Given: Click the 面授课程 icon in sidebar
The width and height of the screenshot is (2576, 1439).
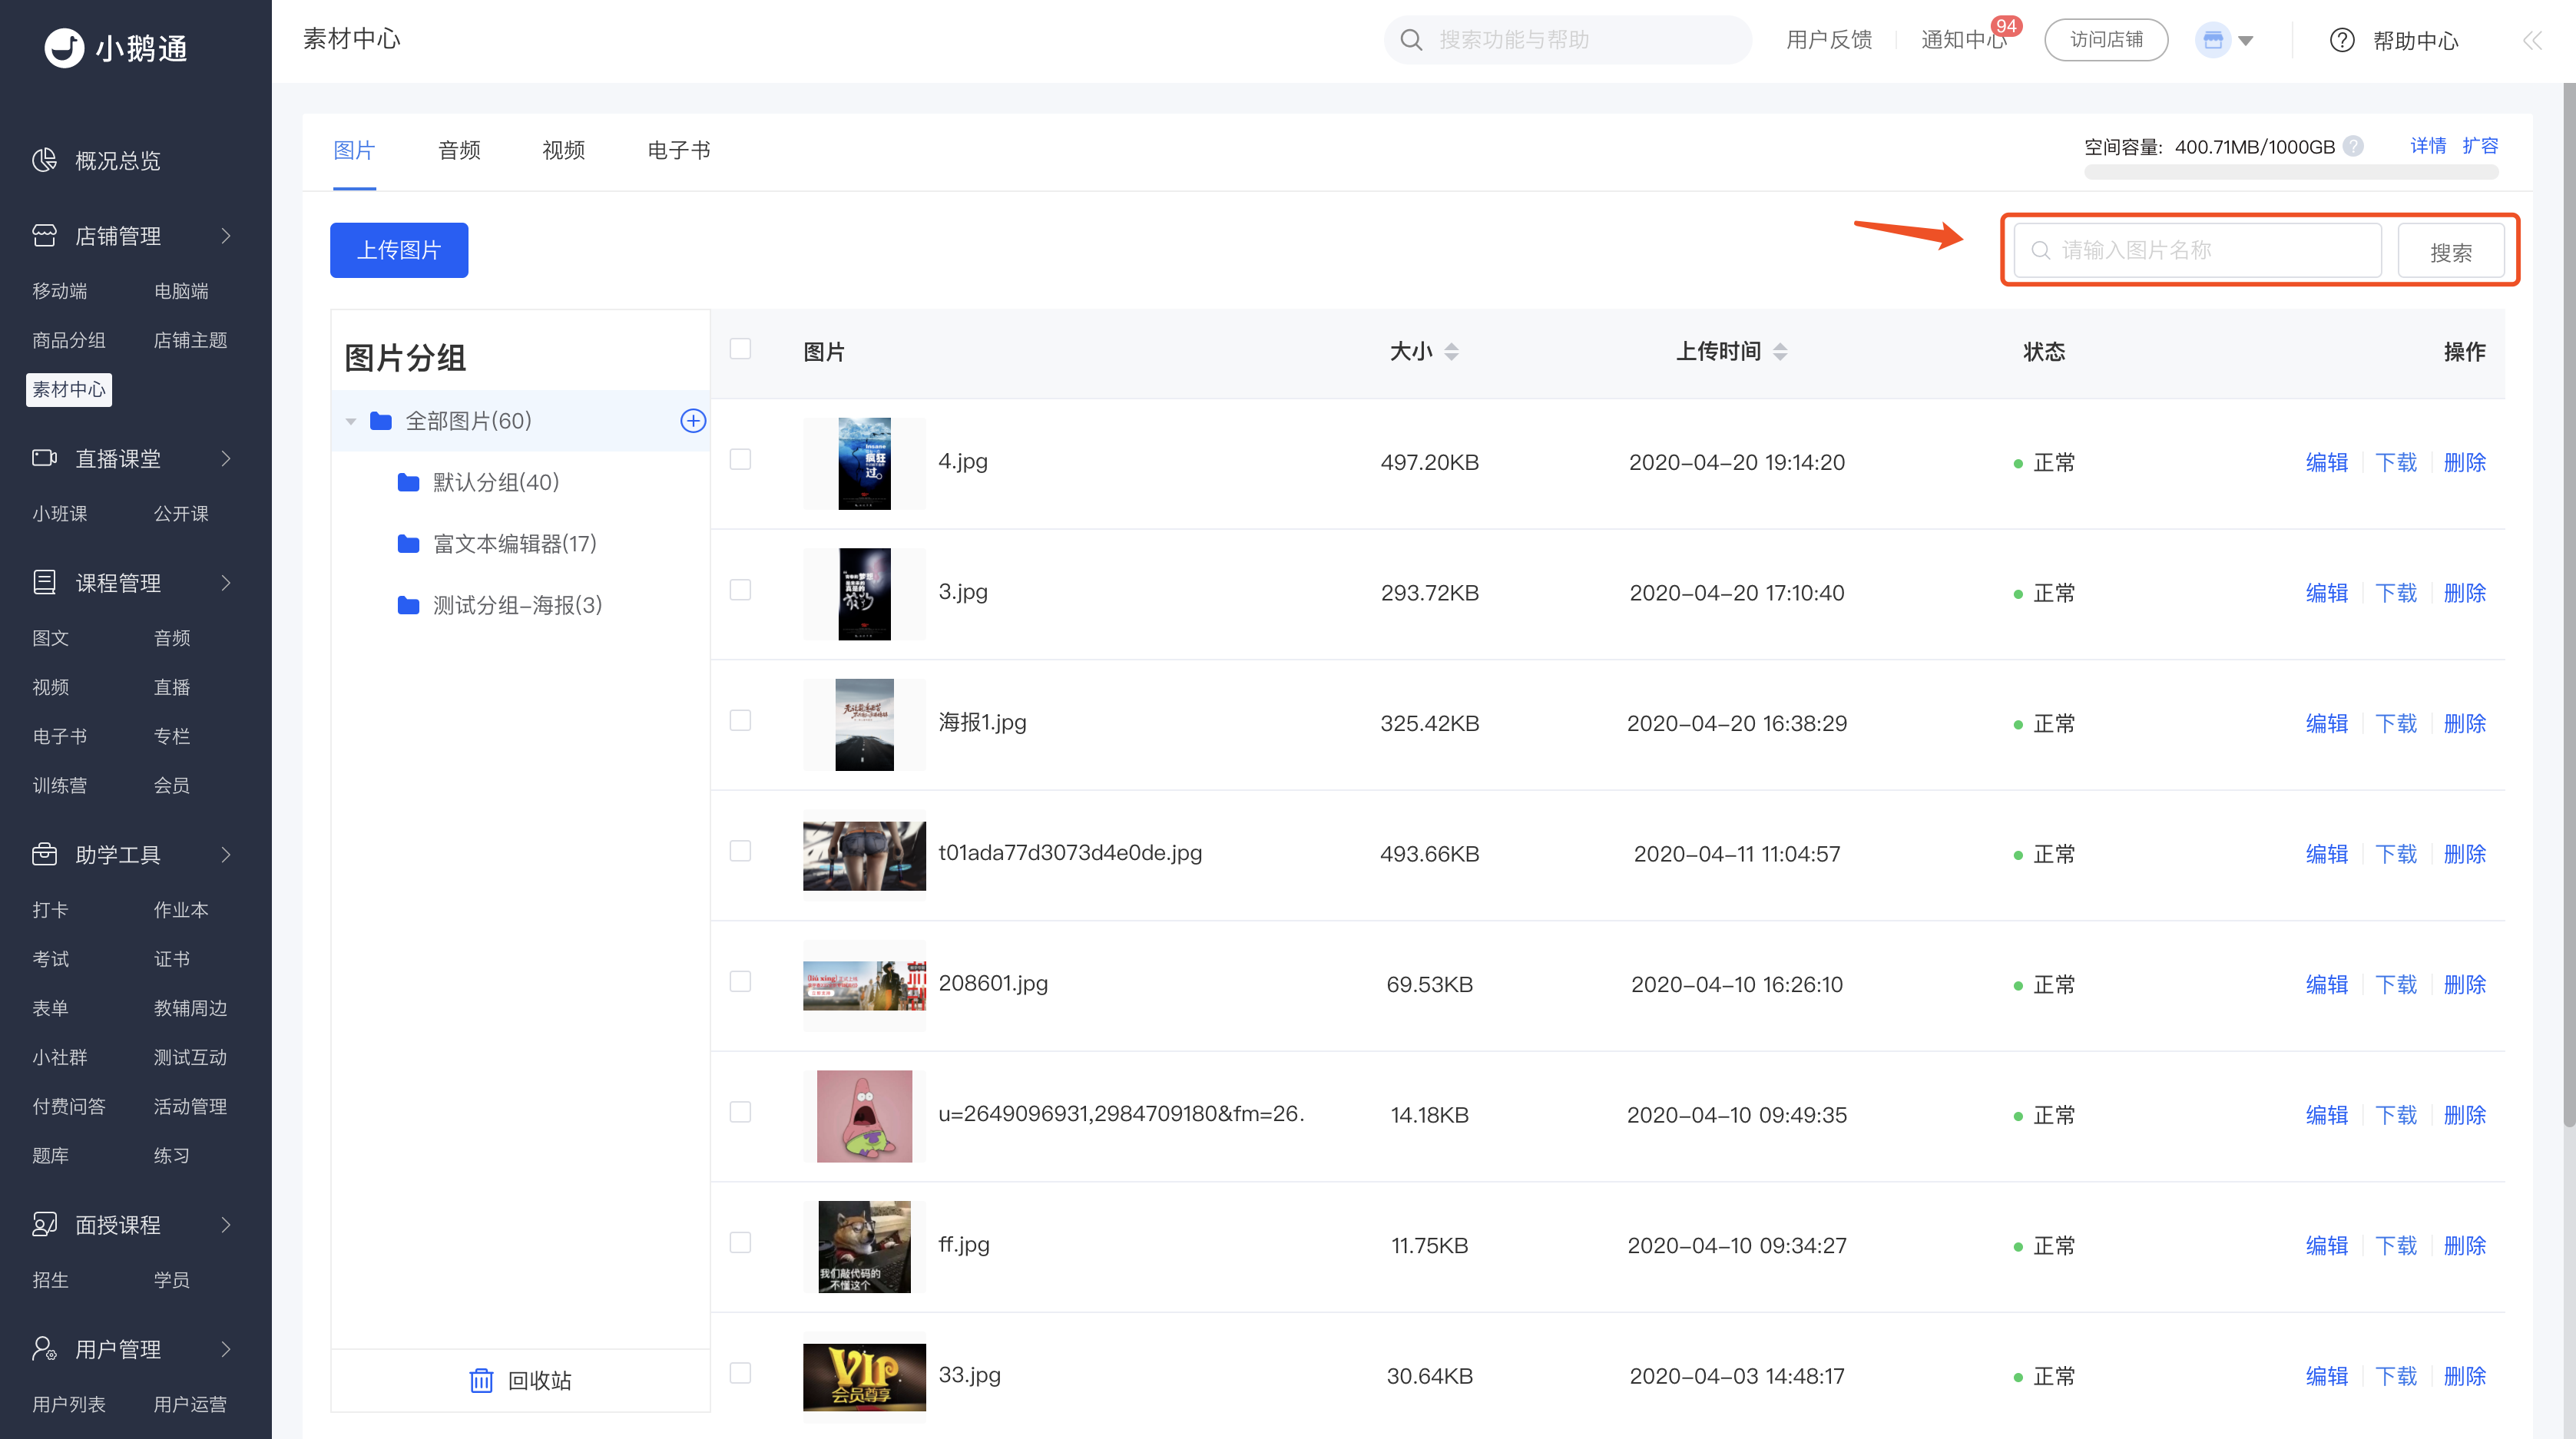Looking at the screenshot, I should click(45, 1224).
